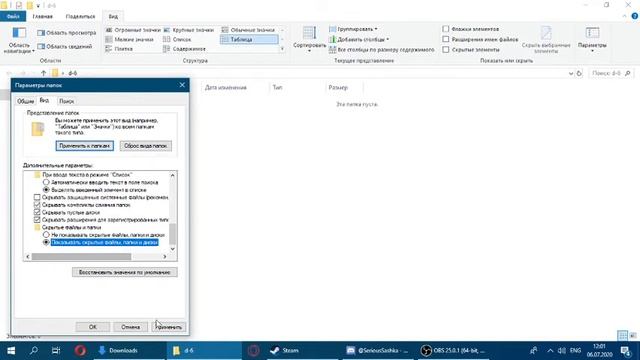This screenshot has height=360, width=640.
Task: Choose the 'Список' layout
Action: coord(178,39)
